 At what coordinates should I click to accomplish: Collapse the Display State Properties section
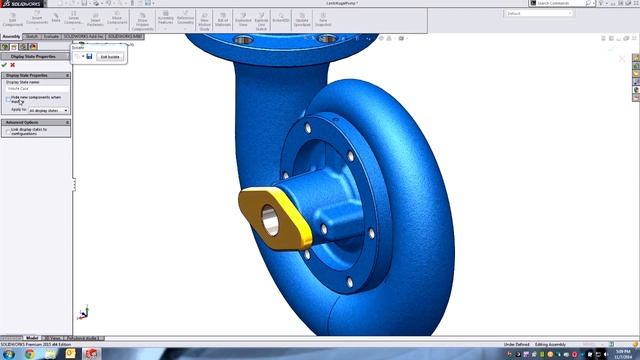67,76
